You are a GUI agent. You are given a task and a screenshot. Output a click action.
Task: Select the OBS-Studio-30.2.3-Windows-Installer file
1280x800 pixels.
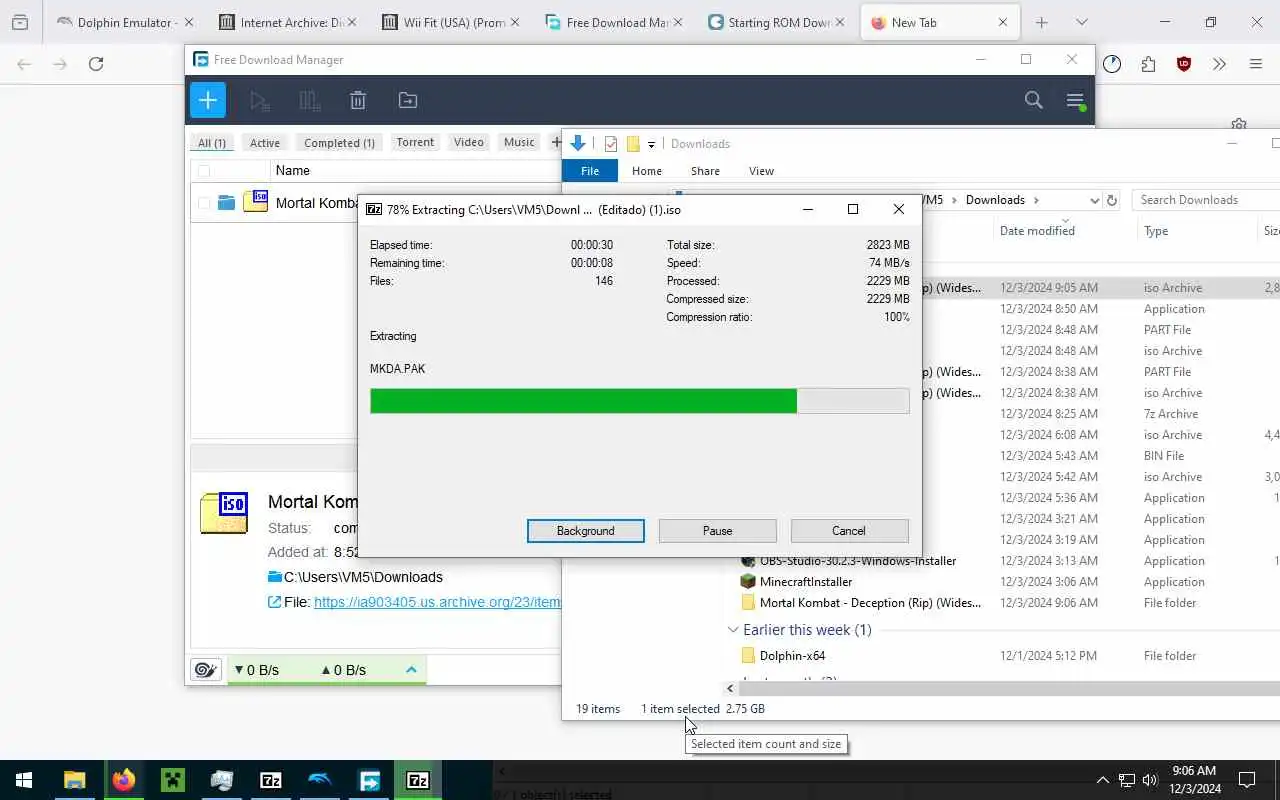pos(858,561)
